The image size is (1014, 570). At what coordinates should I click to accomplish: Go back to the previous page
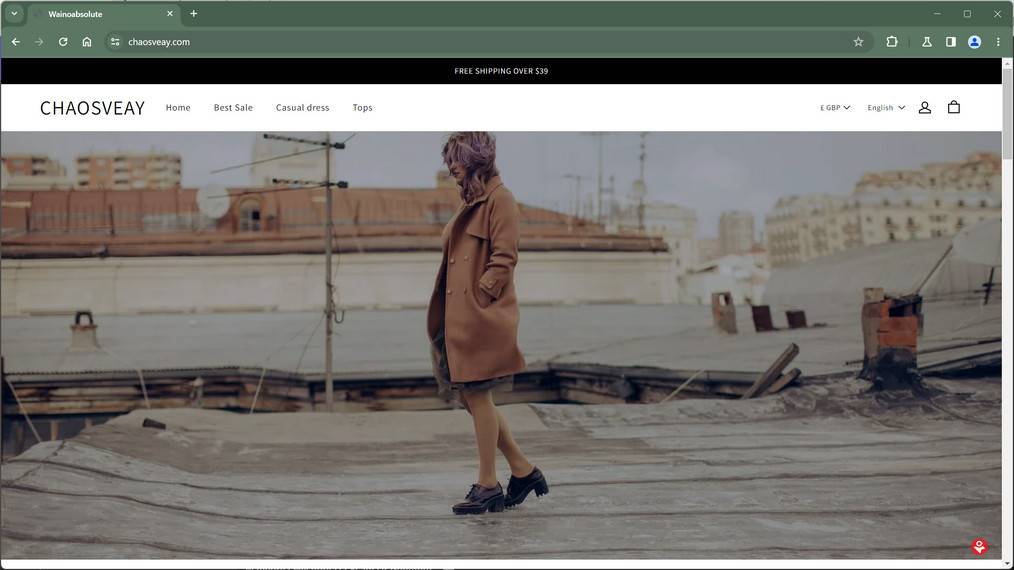coord(16,42)
